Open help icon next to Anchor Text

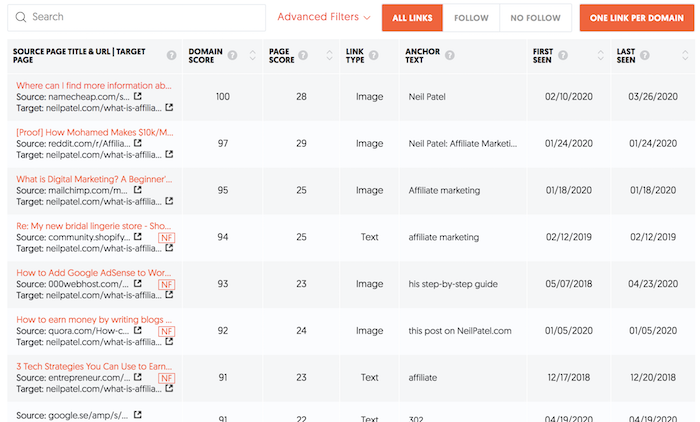(450, 55)
